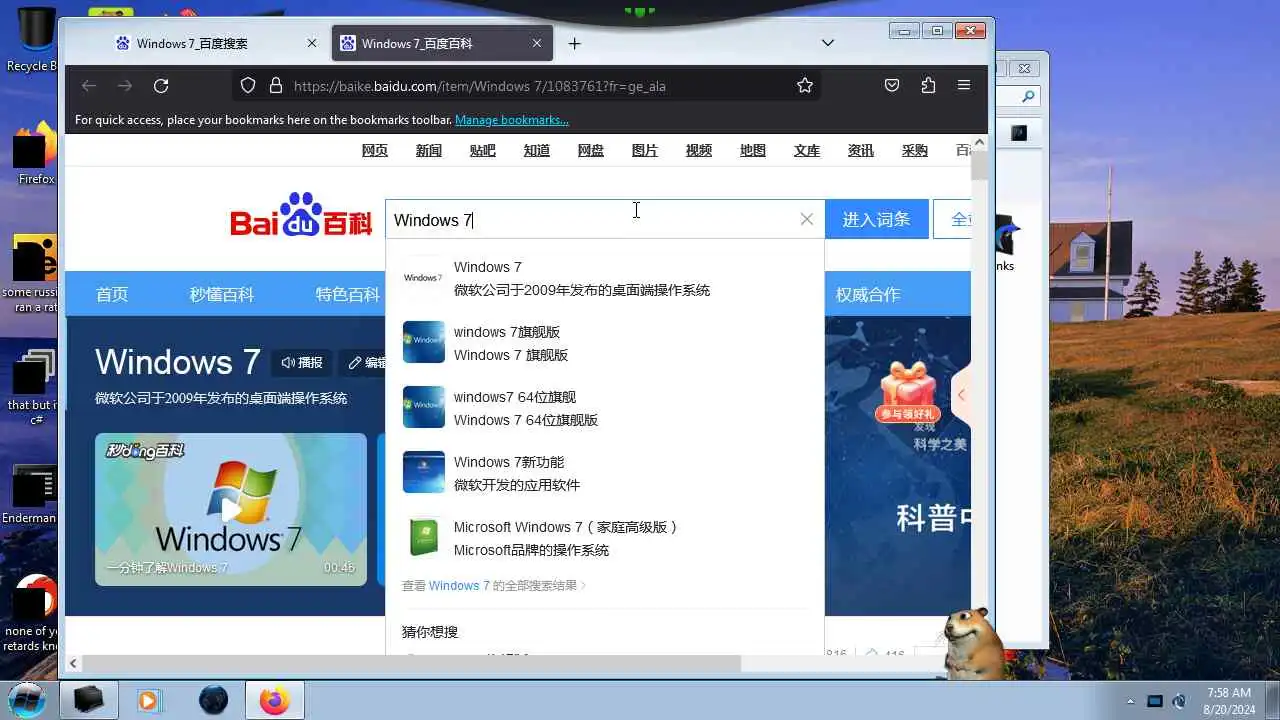1280x720 pixels.
Task: Choose Microsoft Windows 7（家庭高级版）suggestion
Action: tap(605, 538)
